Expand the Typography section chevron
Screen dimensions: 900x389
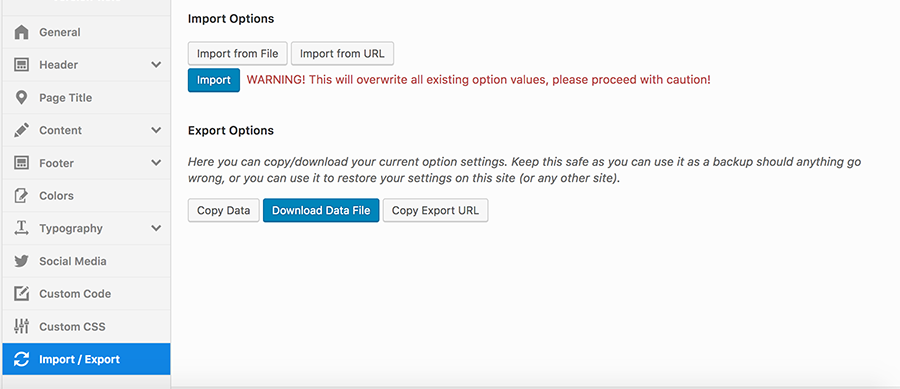[156, 228]
